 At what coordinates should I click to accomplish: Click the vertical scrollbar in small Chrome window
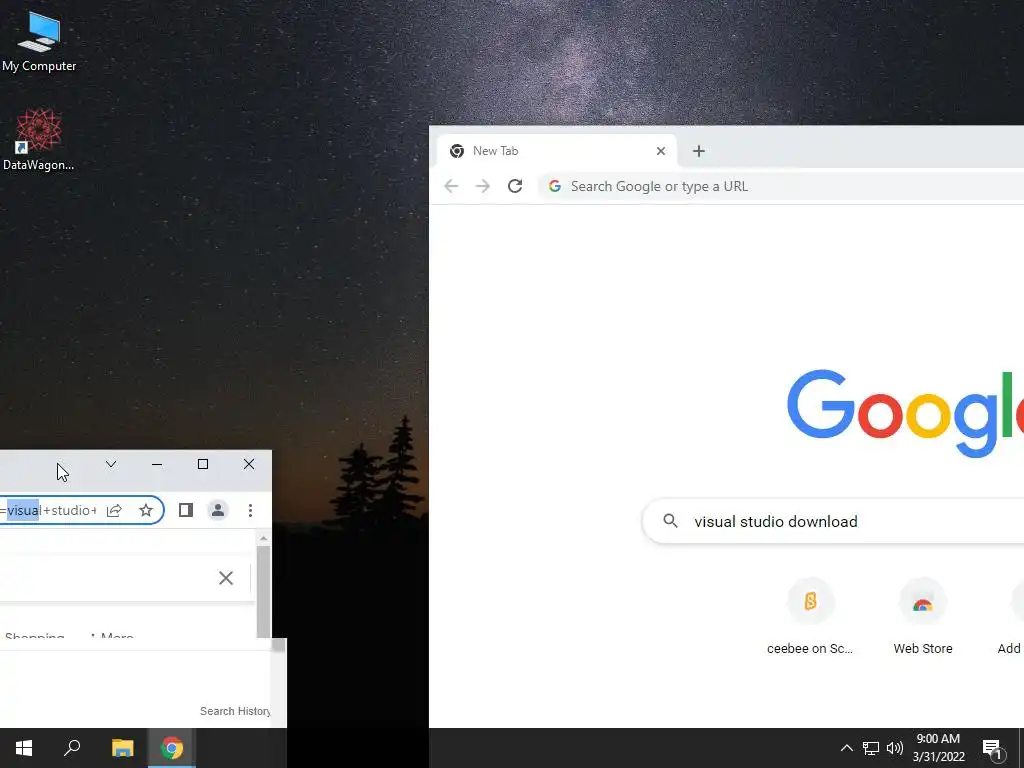[x=263, y=591]
